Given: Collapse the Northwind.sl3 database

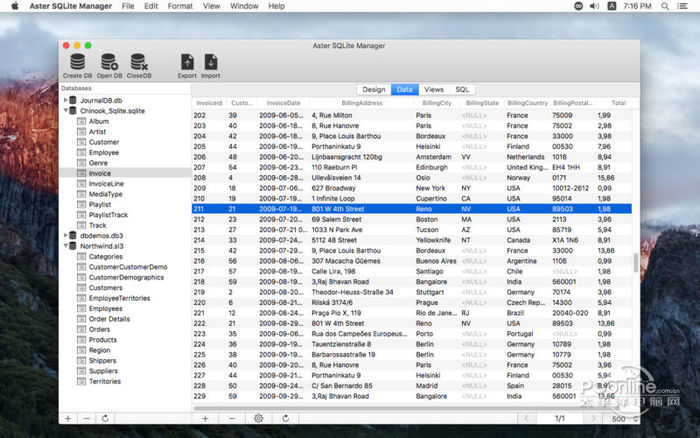Looking at the screenshot, I should 66,246.
